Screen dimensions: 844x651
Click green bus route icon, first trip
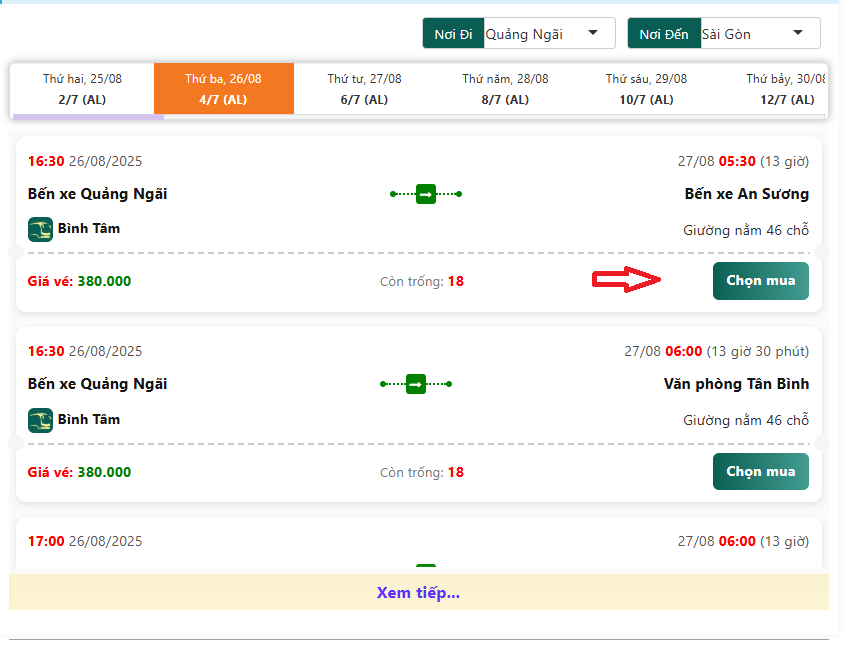click(x=425, y=194)
